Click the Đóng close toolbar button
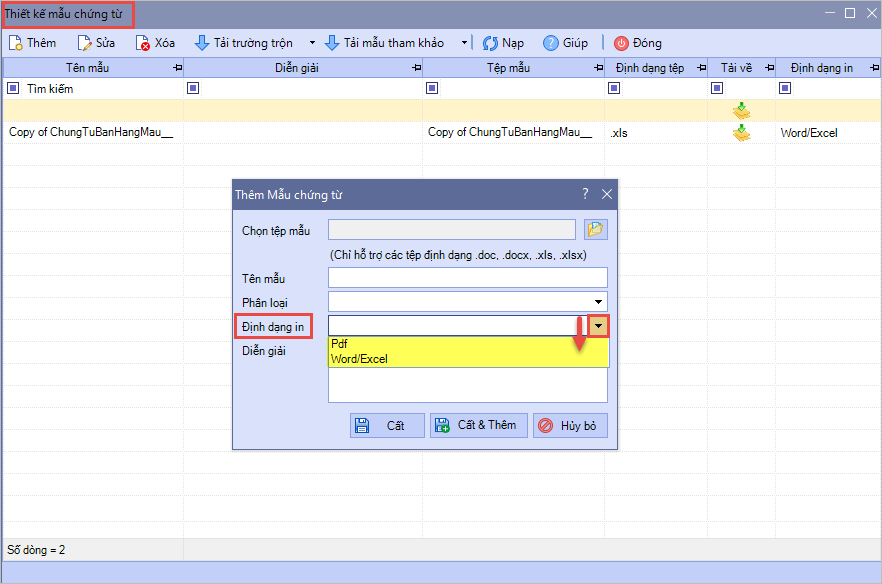The image size is (882, 584). tap(621, 43)
